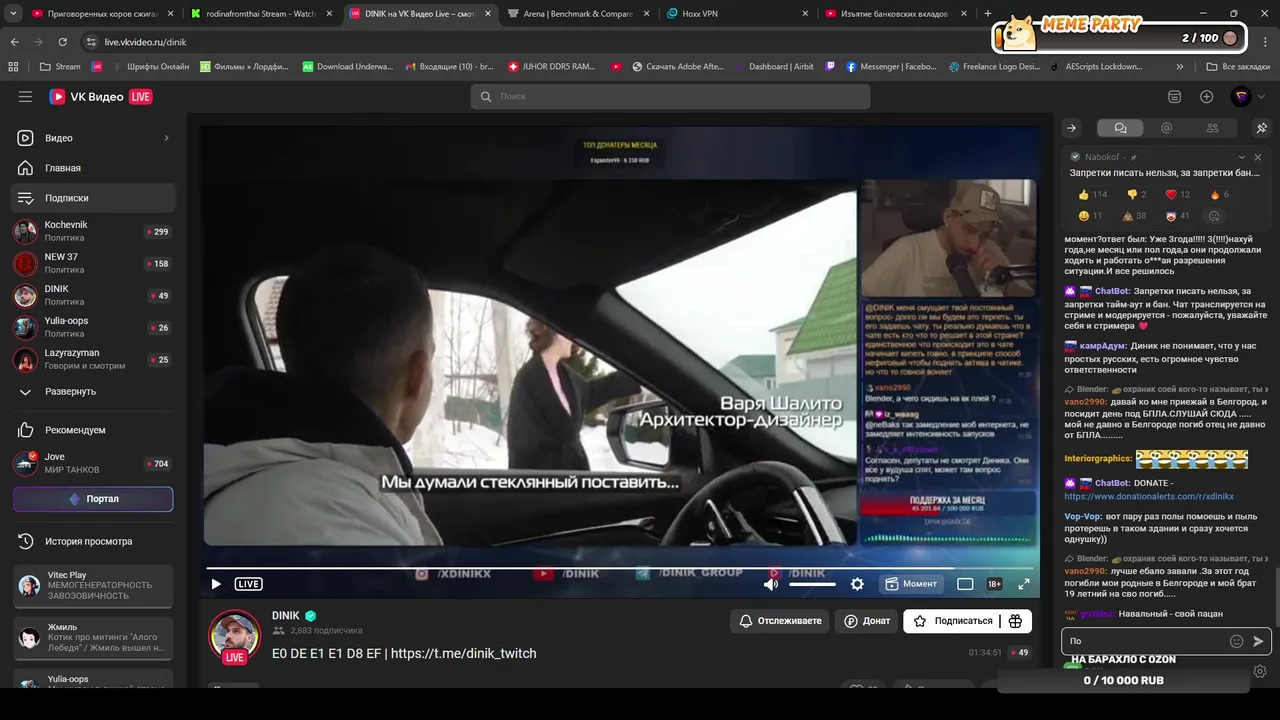Click the pin icon above chat
This screenshot has width=1280, height=720.
pyautogui.click(x=1261, y=128)
